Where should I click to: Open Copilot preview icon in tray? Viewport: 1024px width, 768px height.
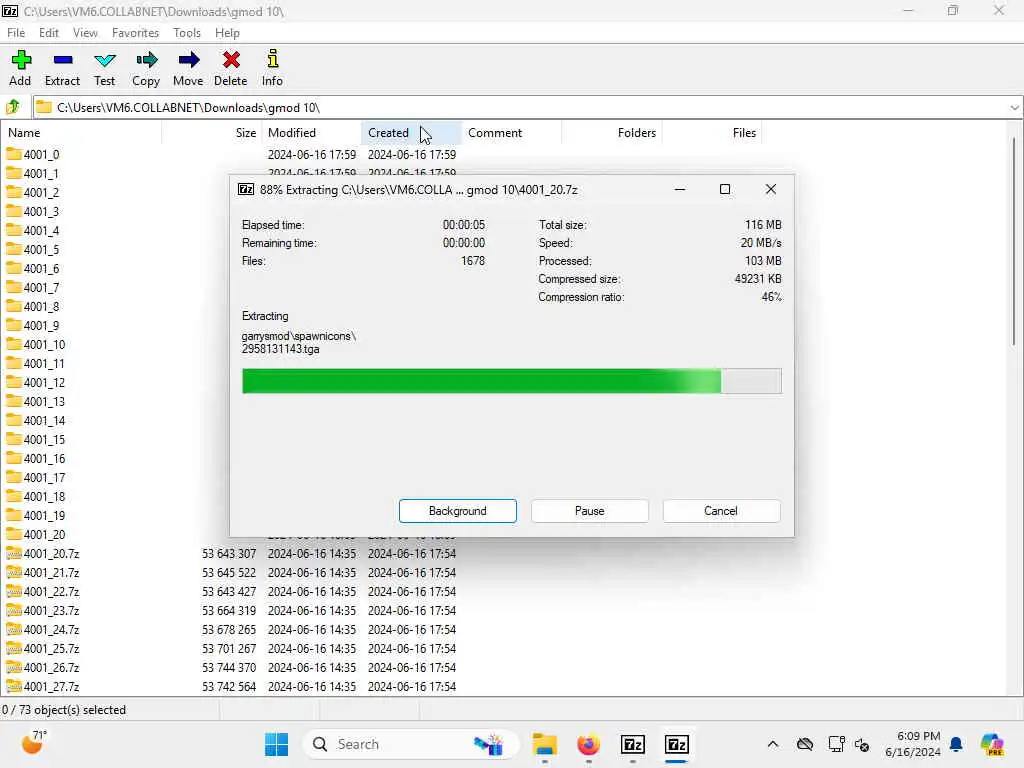[x=991, y=744]
